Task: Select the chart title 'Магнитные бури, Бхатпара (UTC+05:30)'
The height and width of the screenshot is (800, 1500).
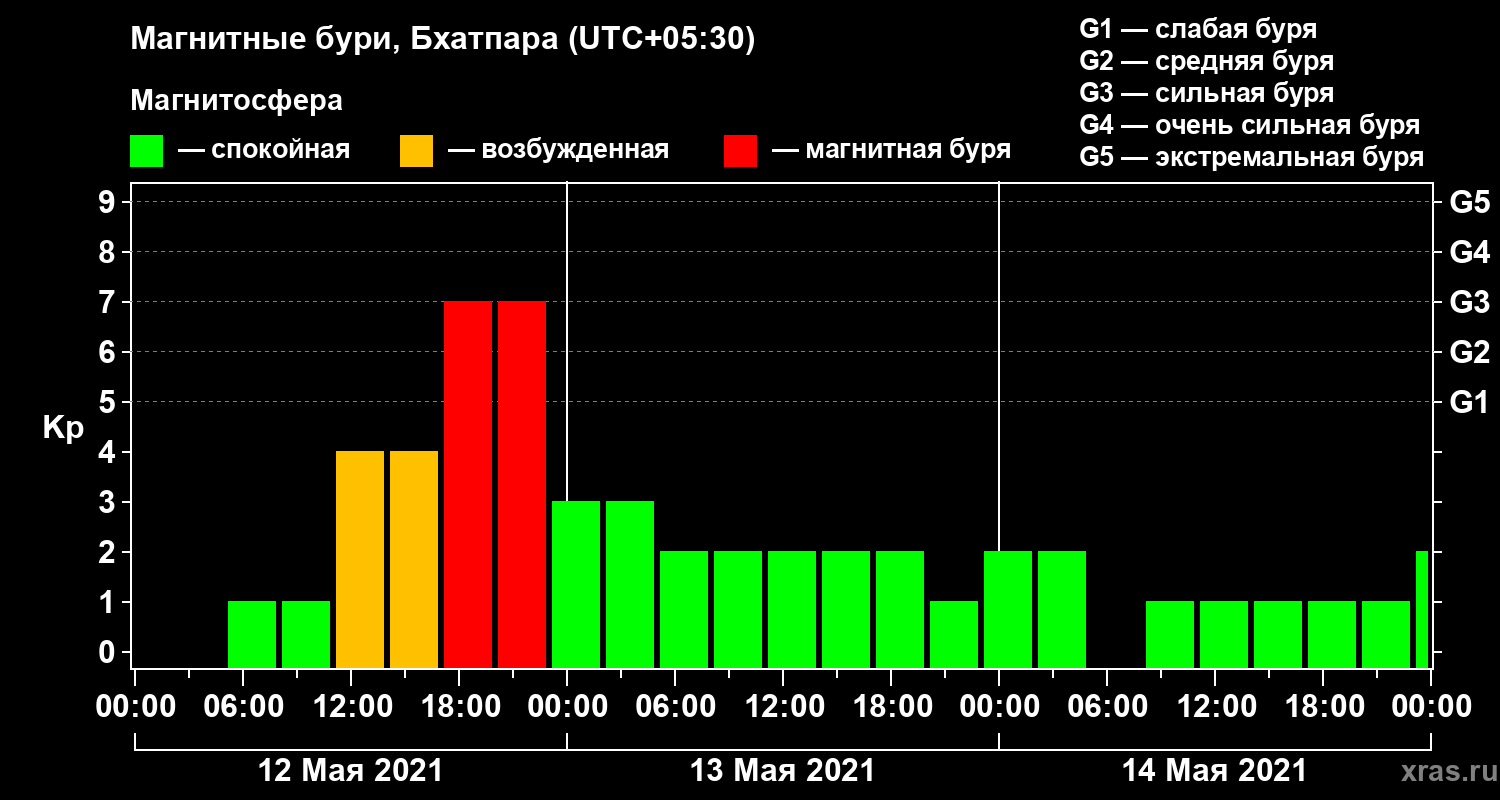Action: 443,41
